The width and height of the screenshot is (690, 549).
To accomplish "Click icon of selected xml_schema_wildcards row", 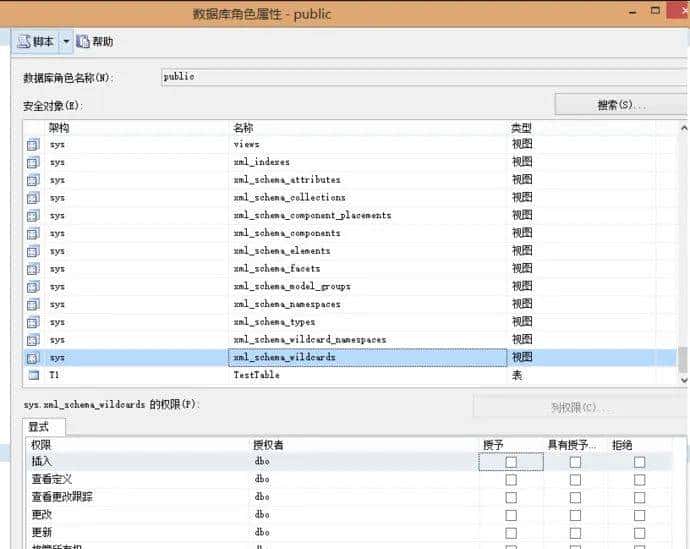I will pyautogui.click(x=33, y=358).
